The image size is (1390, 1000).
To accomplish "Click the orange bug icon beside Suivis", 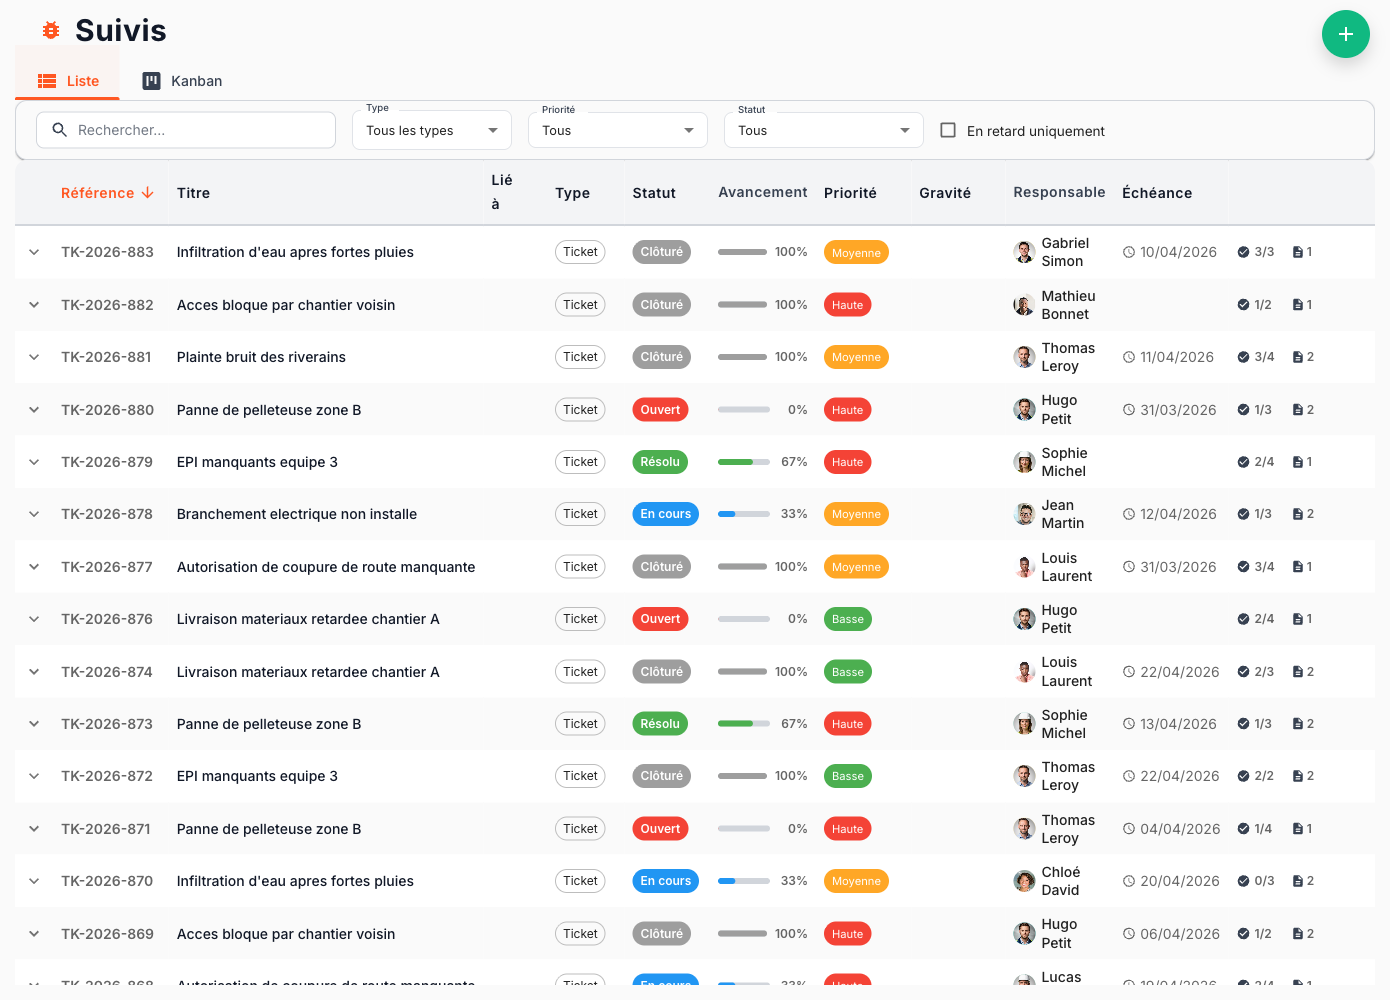I will coord(51,31).
